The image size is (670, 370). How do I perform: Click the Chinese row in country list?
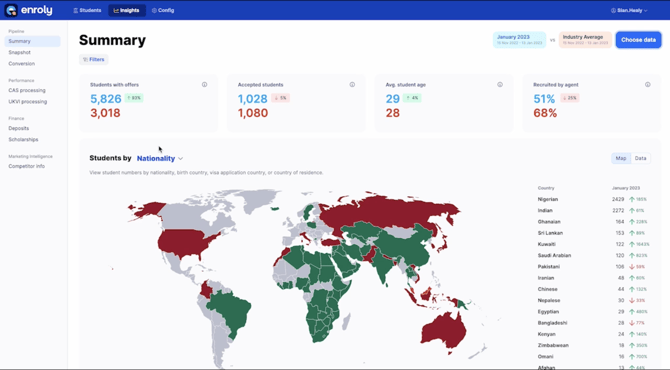click(x=593, y=289)
